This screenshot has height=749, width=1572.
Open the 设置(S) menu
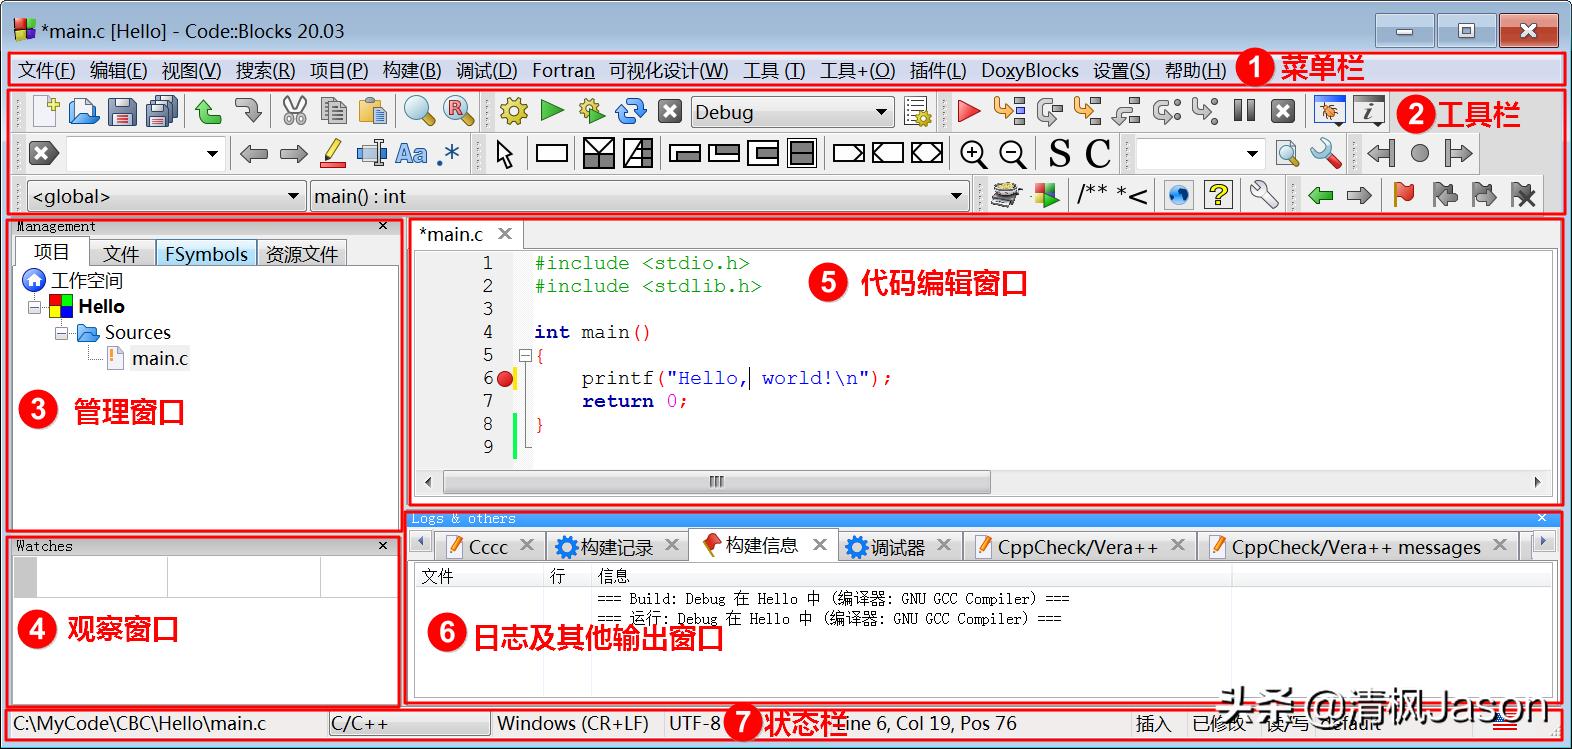point(1121,70)
